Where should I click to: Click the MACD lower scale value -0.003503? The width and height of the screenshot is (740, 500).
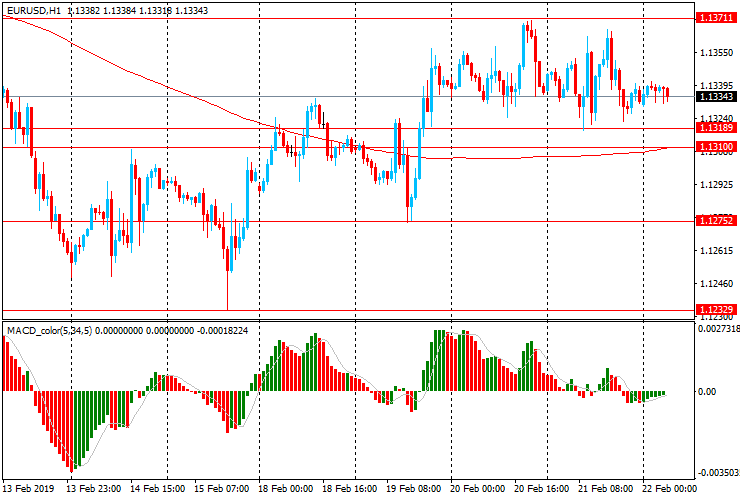pos(718,473)
